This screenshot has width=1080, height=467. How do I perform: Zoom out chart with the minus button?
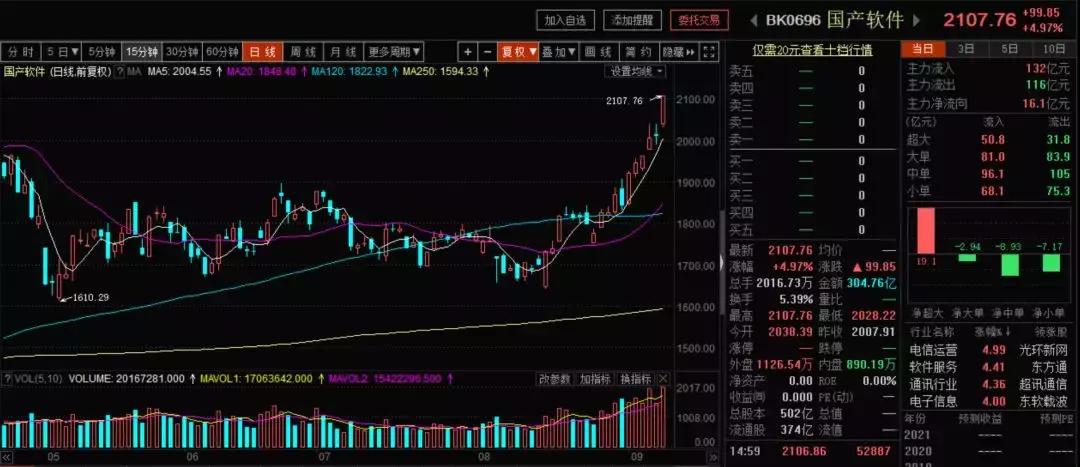click(x=488, y=52)
